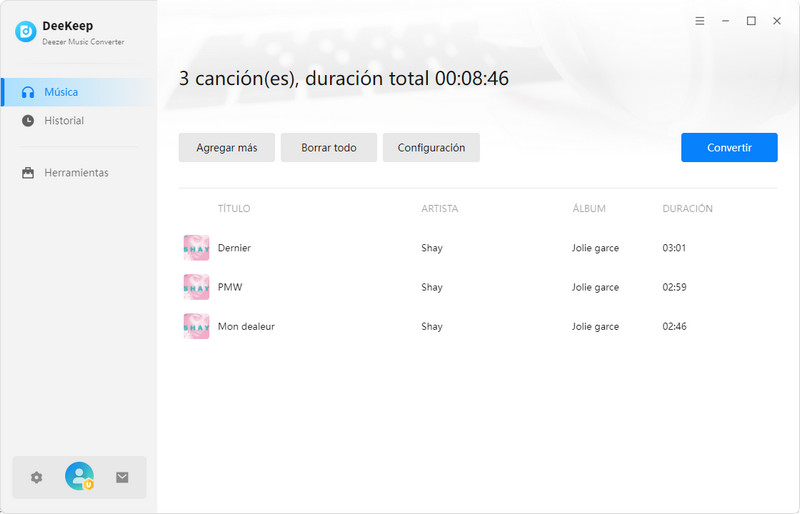
Task: Click the song title Dernier
Action: pos(234,248)
